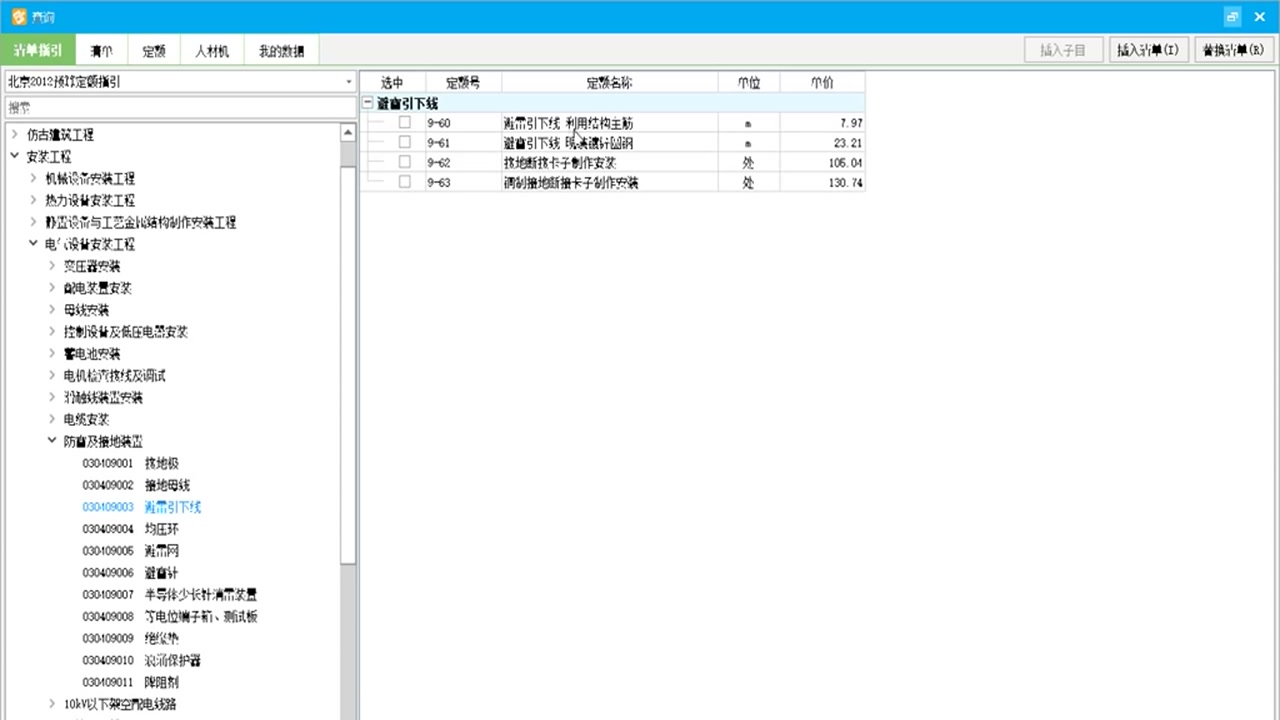This screenshot has height=720, width=1280.
Task: Collapse the 电气设备安装工程 node
Action: point(33,244)
